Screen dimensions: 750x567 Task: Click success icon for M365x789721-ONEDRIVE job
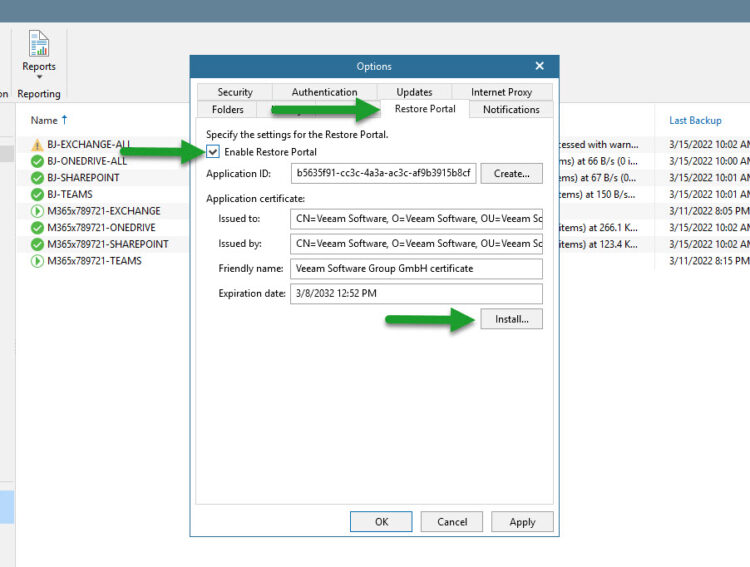click(37, 228)
